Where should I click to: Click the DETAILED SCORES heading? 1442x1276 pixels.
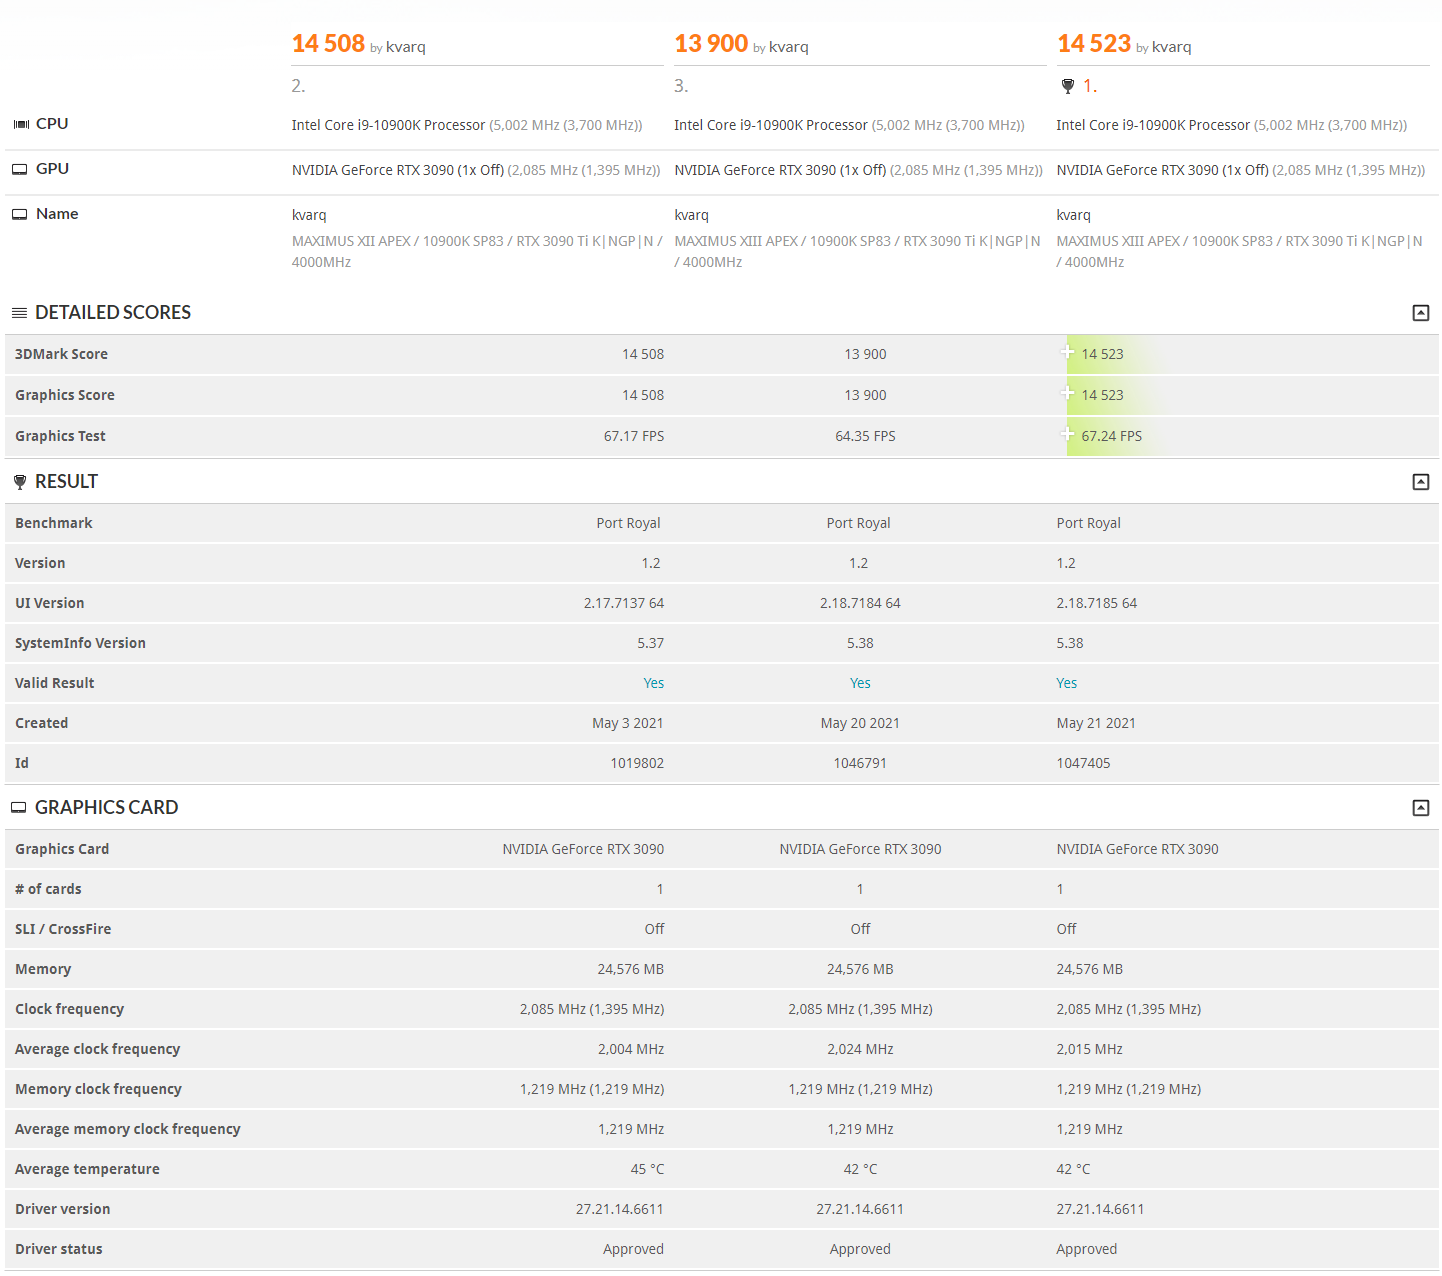[113, 313]
